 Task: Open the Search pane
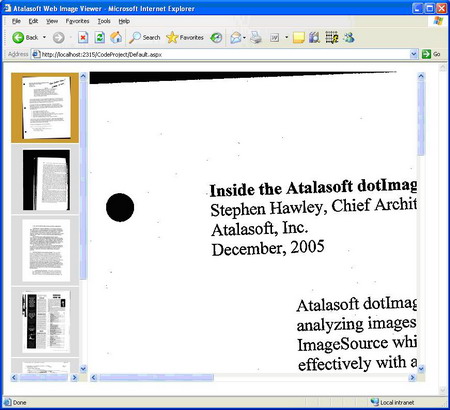coord(145,38)
